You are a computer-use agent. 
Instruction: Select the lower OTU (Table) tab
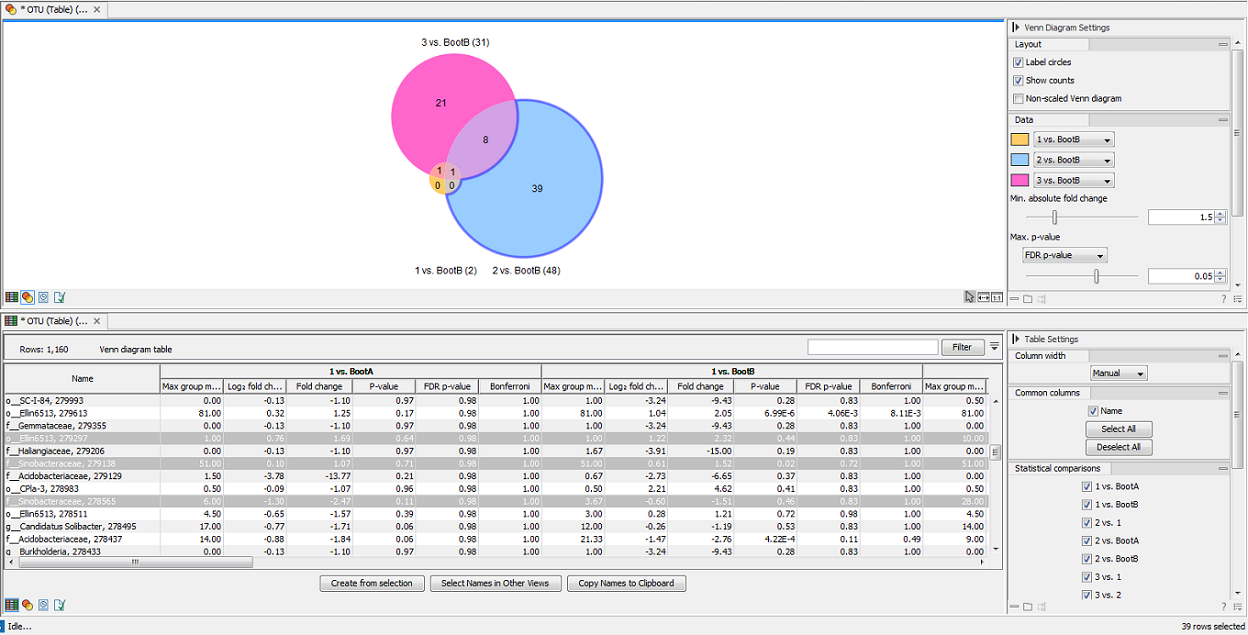(54, 321)
